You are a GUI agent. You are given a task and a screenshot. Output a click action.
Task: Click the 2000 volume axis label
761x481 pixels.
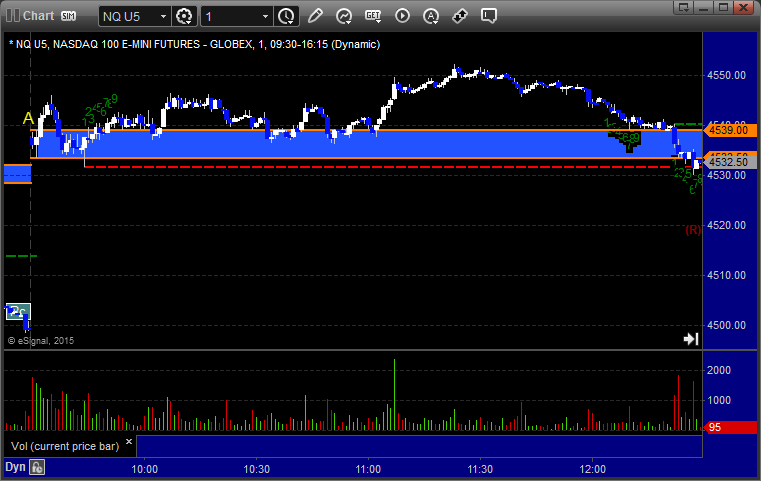point(719,370)
